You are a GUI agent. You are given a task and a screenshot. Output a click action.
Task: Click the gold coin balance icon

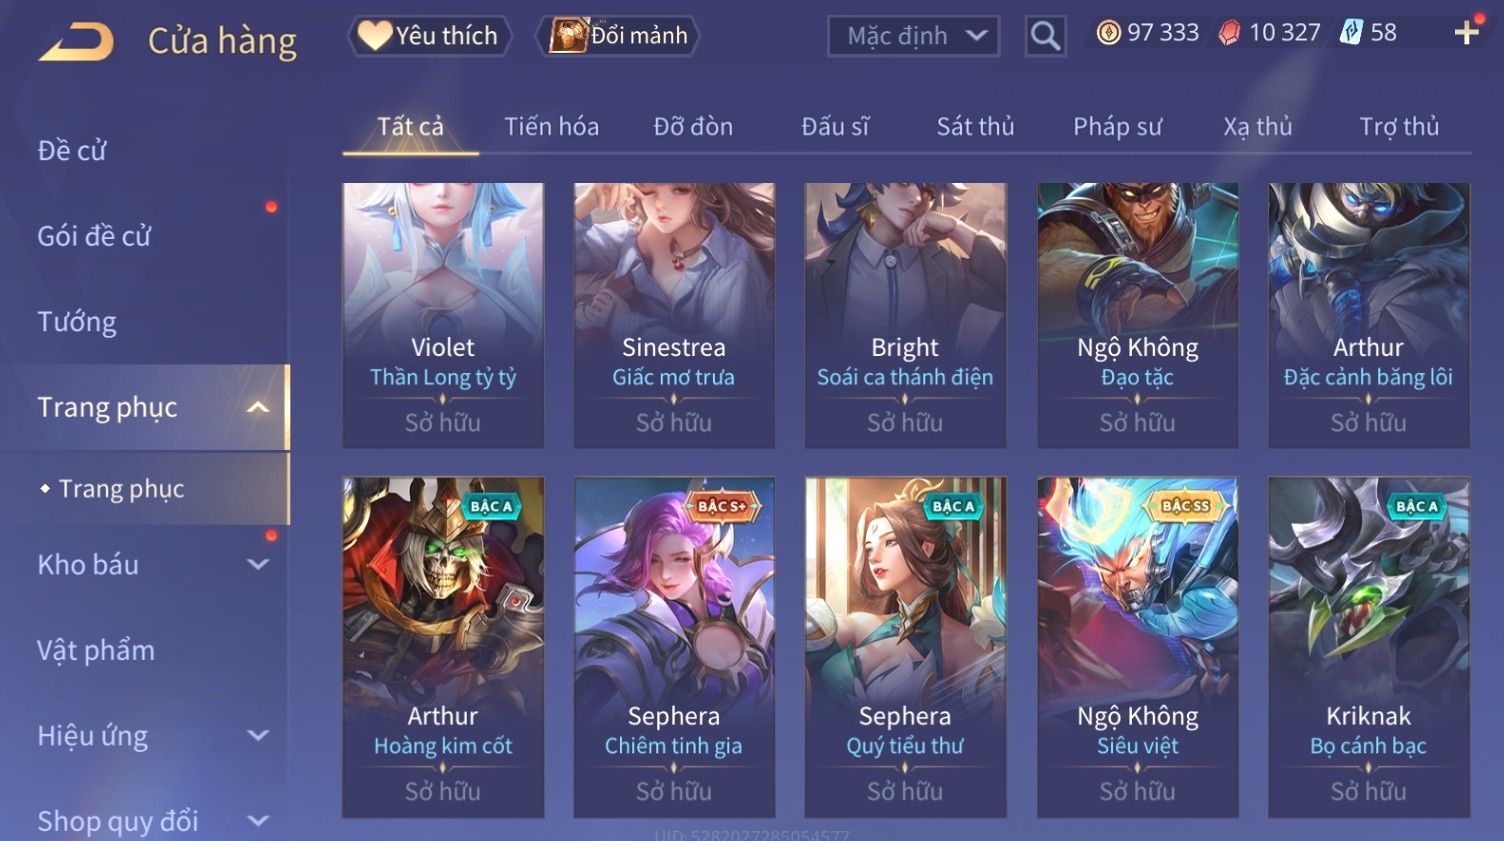click(1108, 33)
